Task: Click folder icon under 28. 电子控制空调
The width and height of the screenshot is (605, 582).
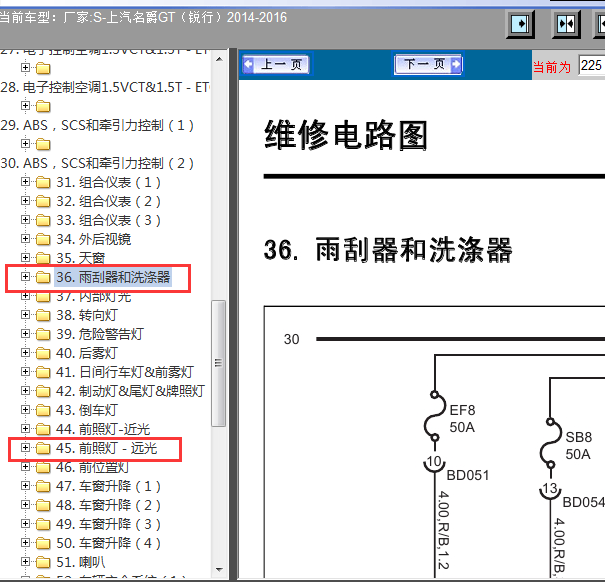Action: pos(43,106)
